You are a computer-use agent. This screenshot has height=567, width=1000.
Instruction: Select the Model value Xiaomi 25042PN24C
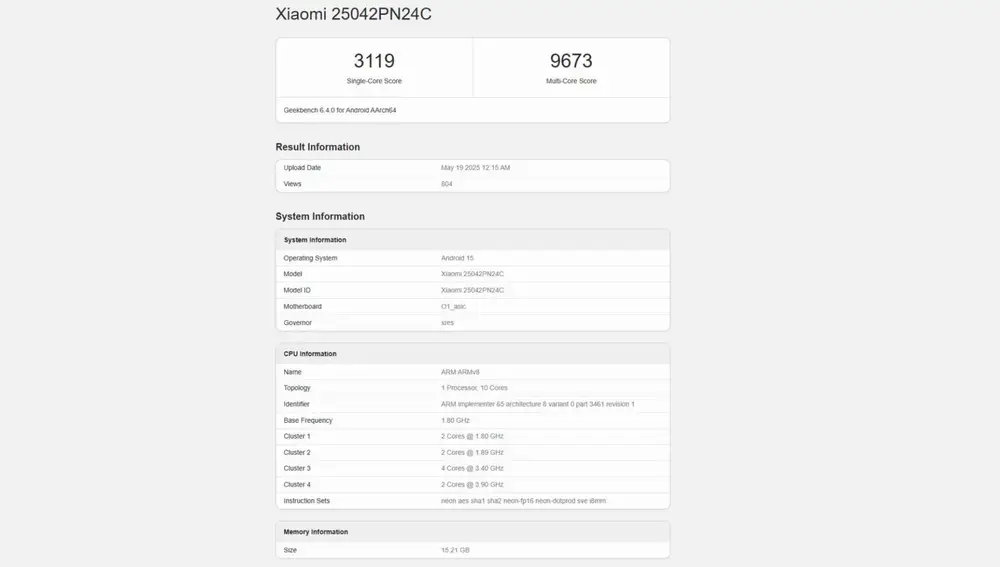[x=473, y=274]
